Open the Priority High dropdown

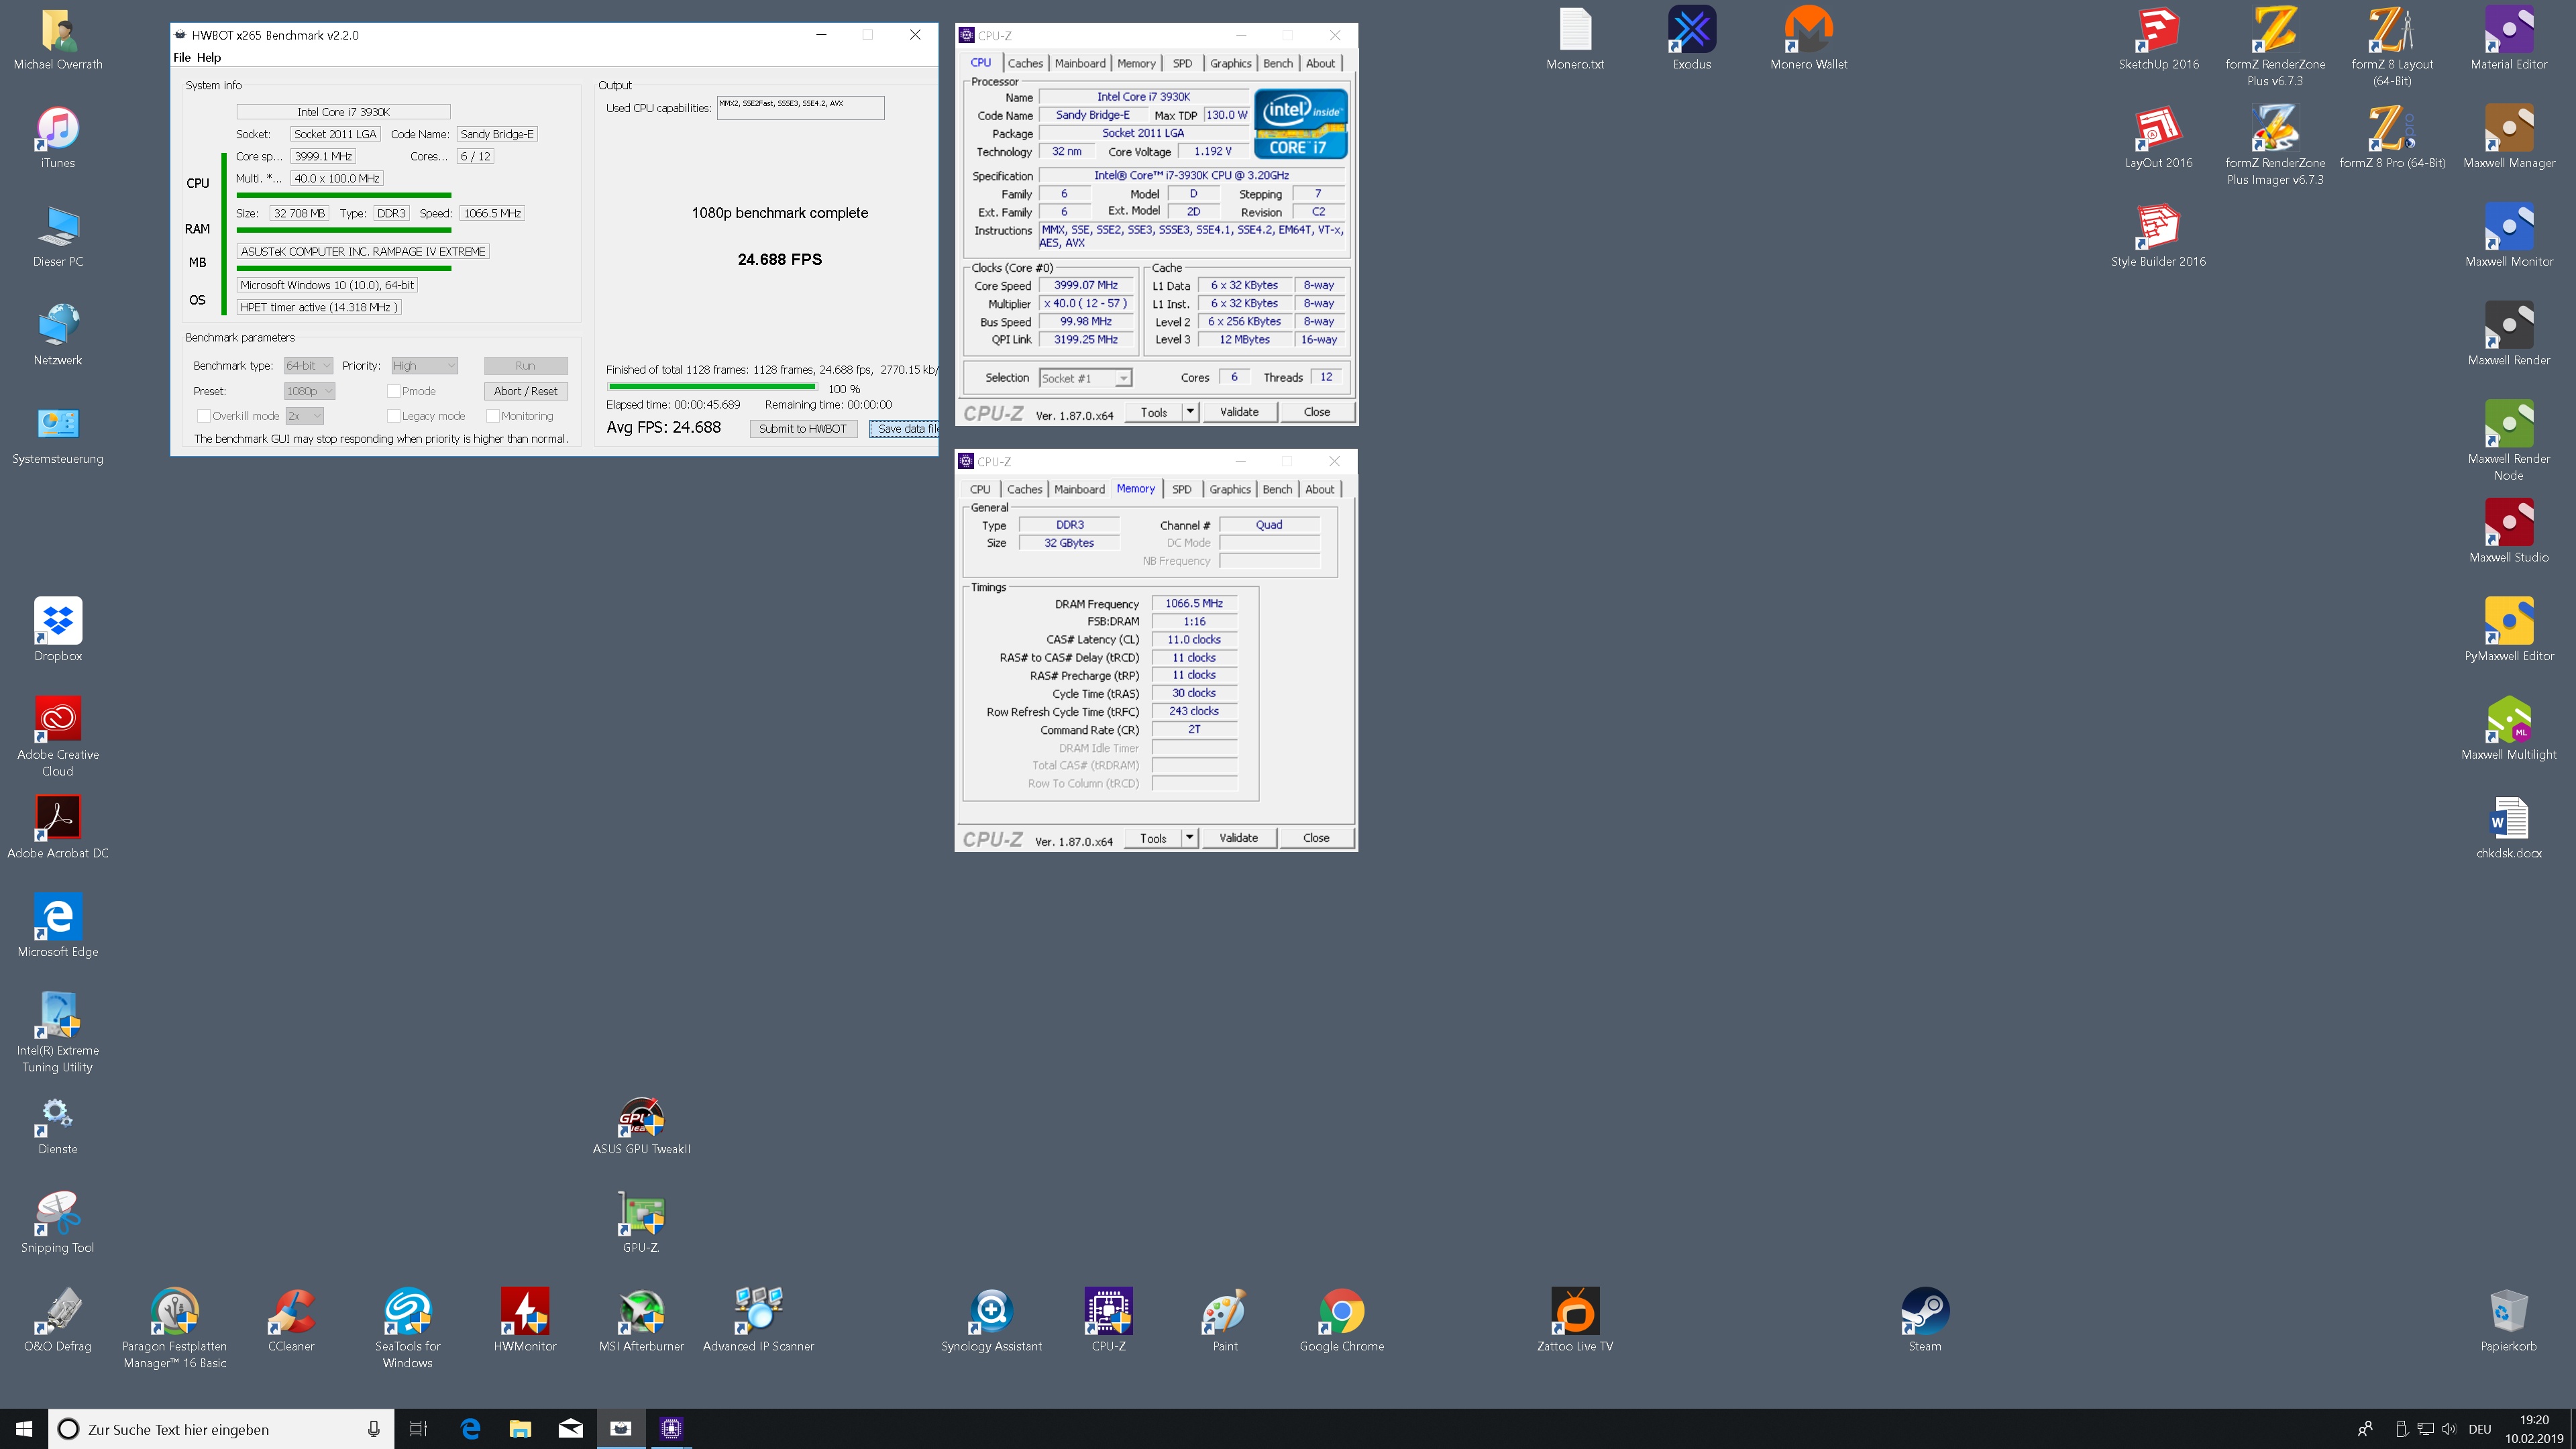[424, 366]
